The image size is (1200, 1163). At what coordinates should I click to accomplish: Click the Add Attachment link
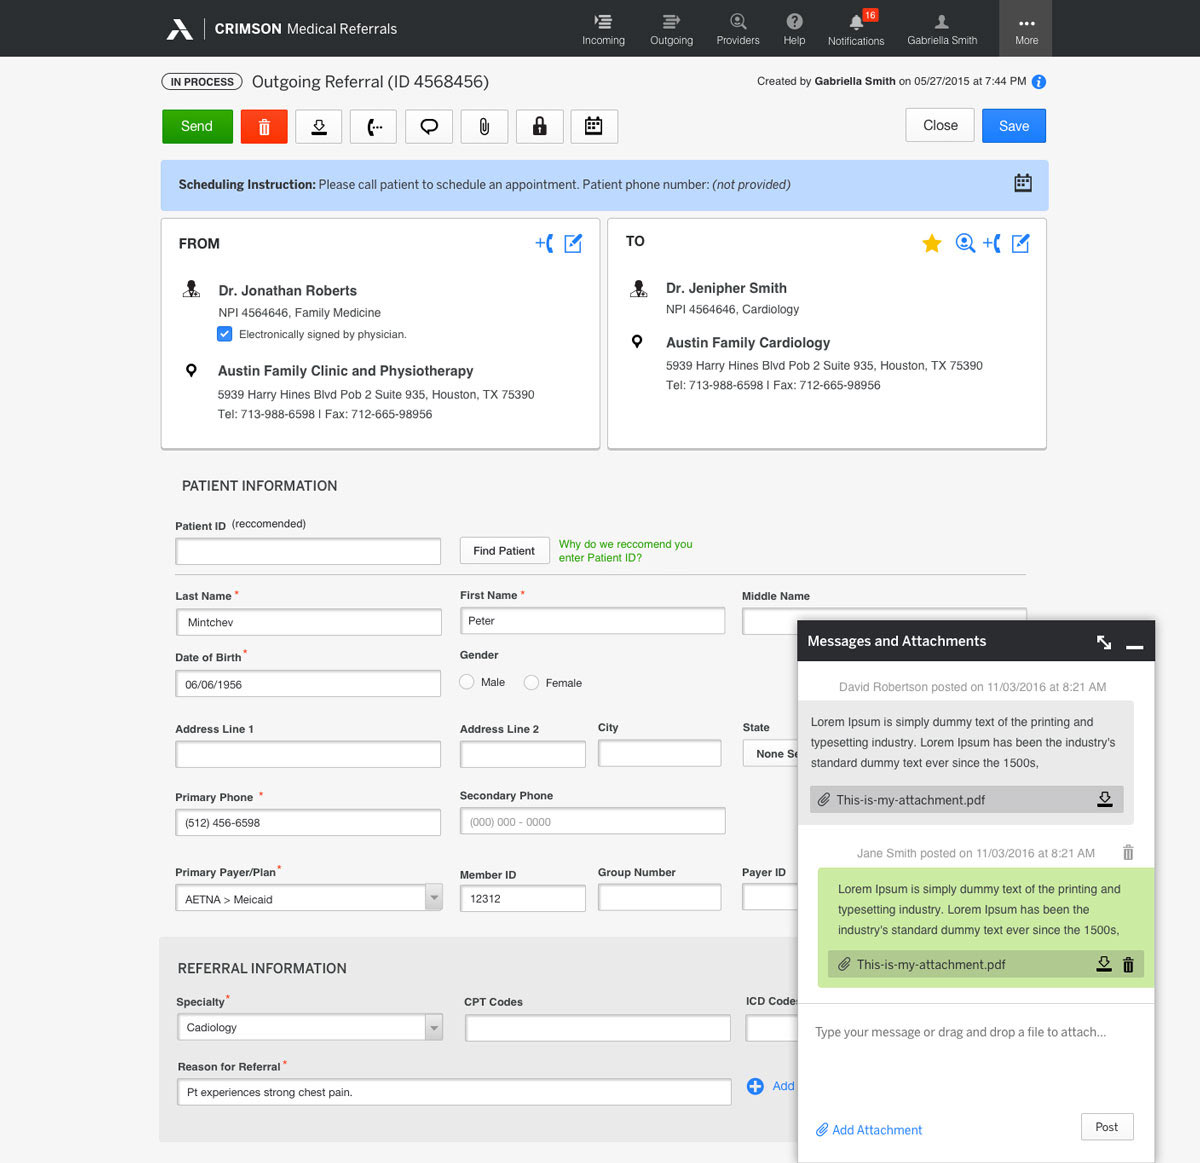868,1130
